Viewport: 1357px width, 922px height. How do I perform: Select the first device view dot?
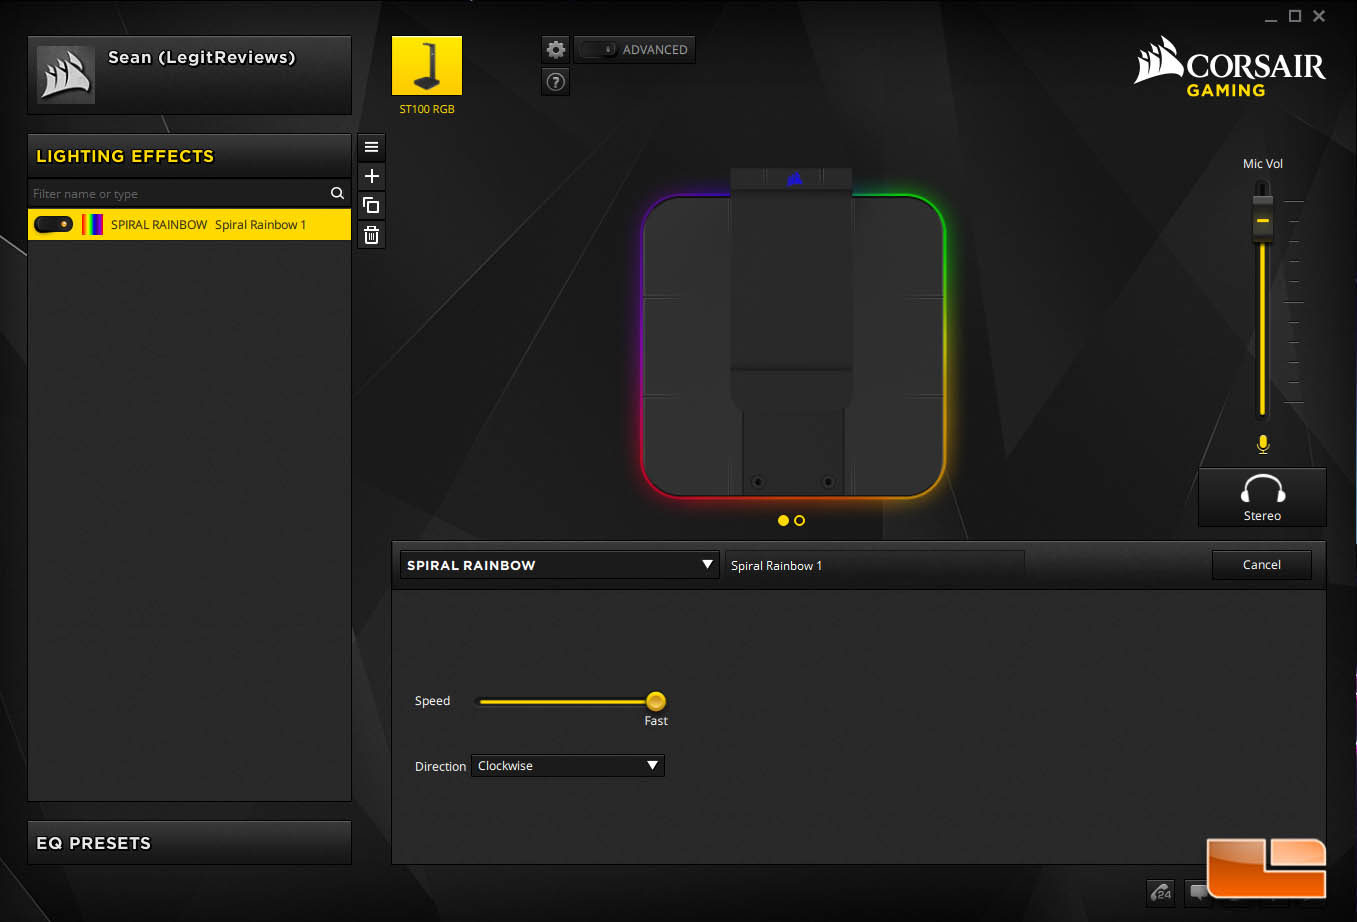(x=783, y=520)
